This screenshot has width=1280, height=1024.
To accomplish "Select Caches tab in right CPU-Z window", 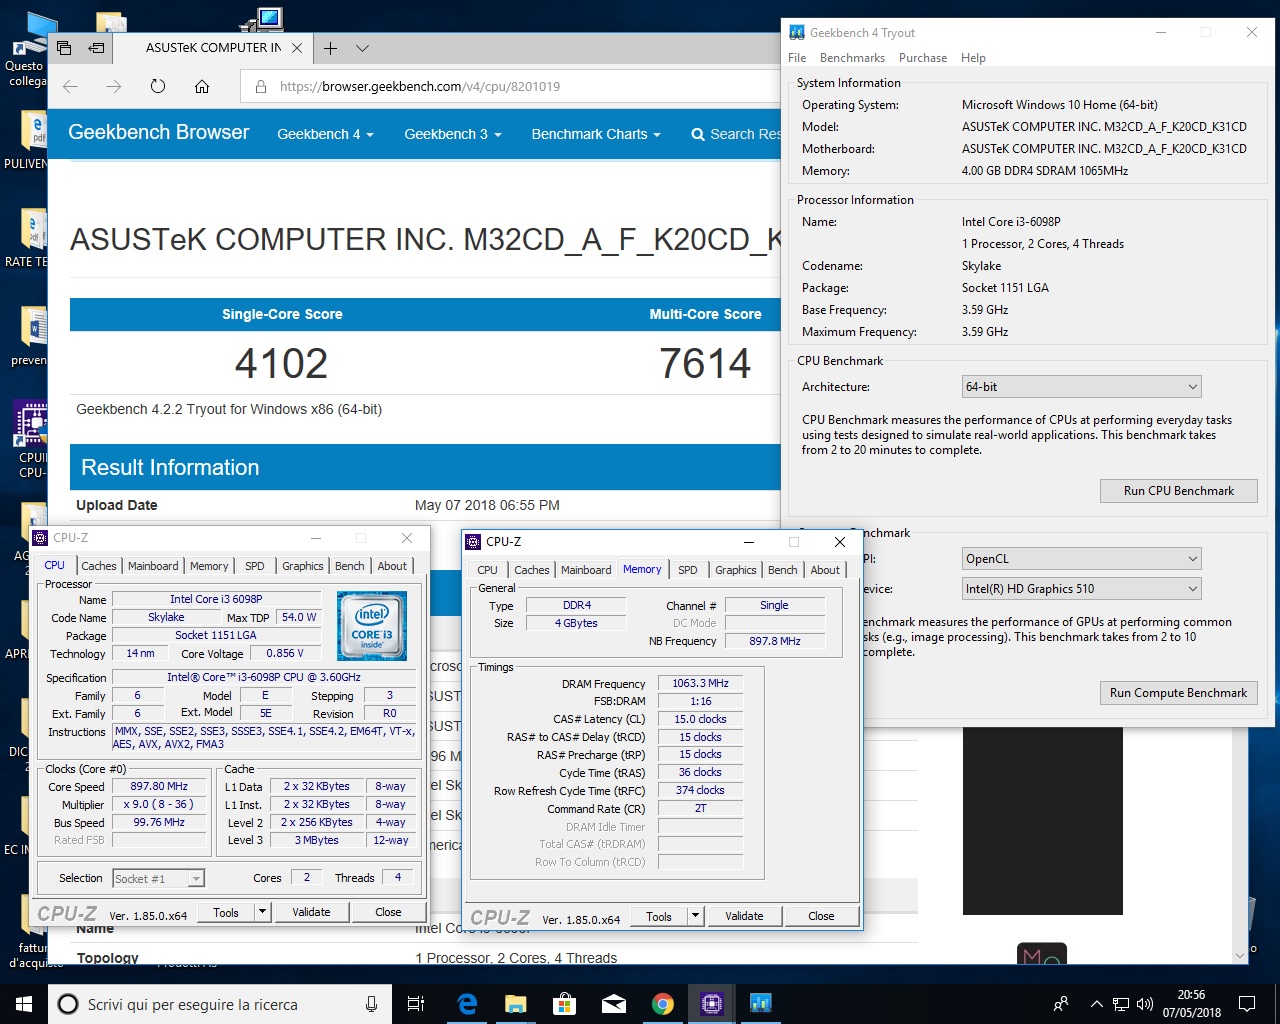I will [x=532, y=570].
